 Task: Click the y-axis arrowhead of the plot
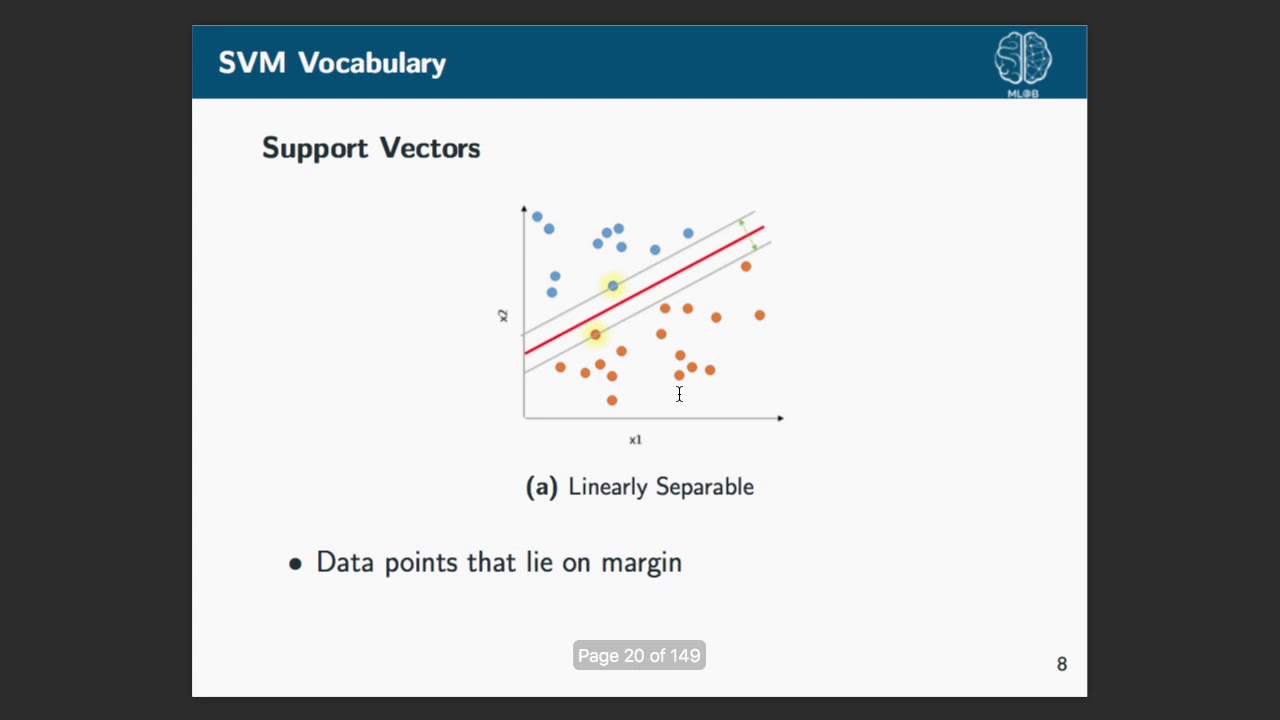coord(524,208)
